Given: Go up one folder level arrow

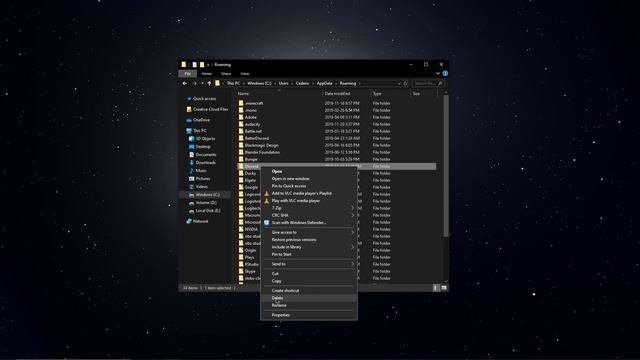Looking at the screenshot, I should pyautogui.click(x=209, y=83).
